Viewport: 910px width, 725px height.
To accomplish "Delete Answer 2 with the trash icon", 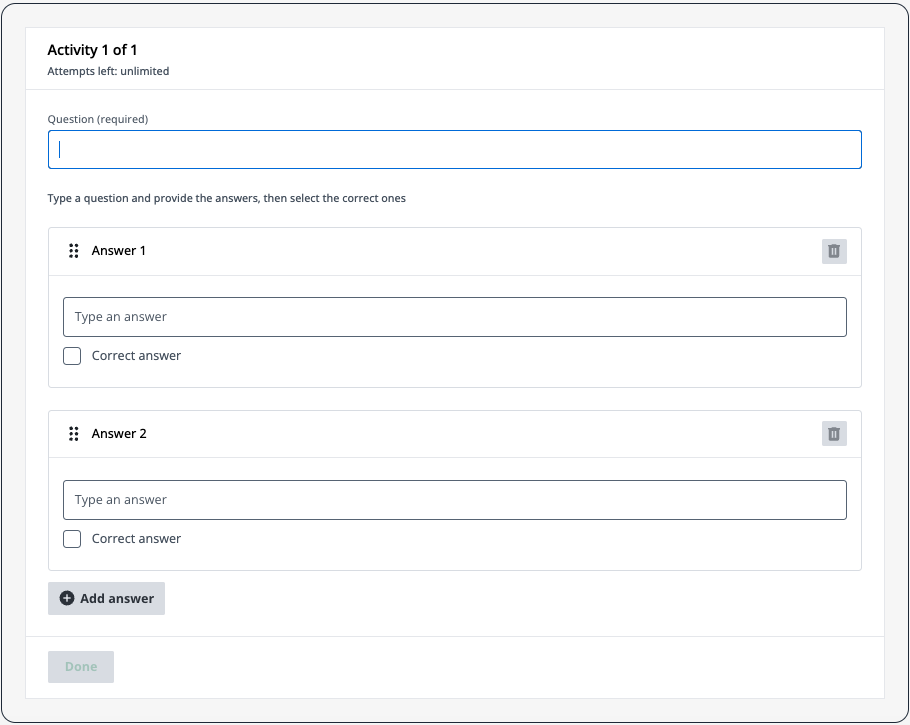I will 834,434.
